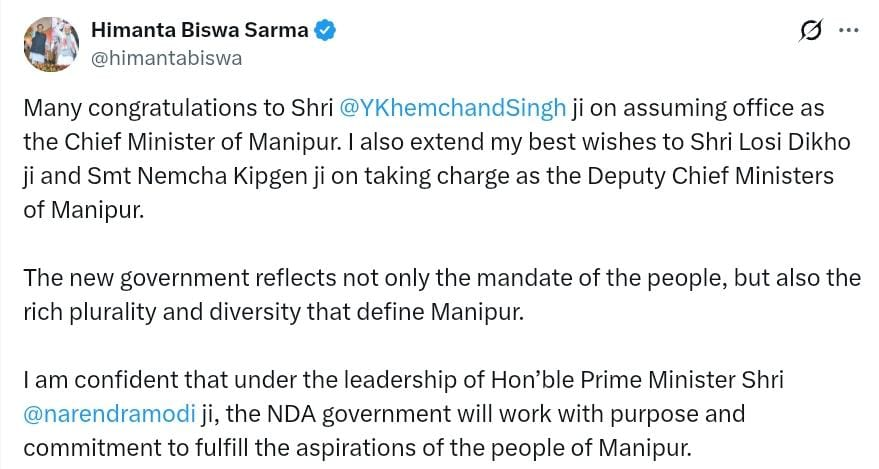Click the blue verified badge

pos(325,30)
